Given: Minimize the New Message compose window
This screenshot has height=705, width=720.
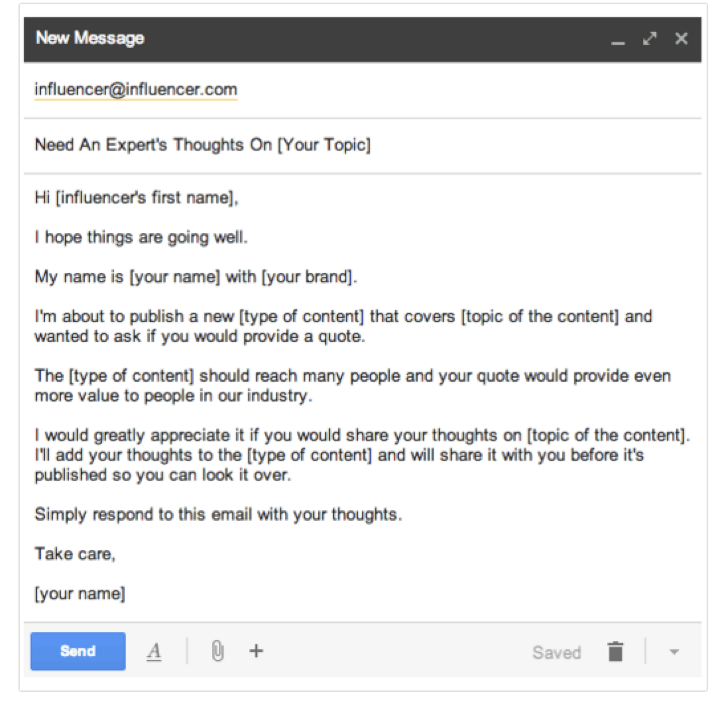Looking at the screenshot, I should click(x=618, y=39).
